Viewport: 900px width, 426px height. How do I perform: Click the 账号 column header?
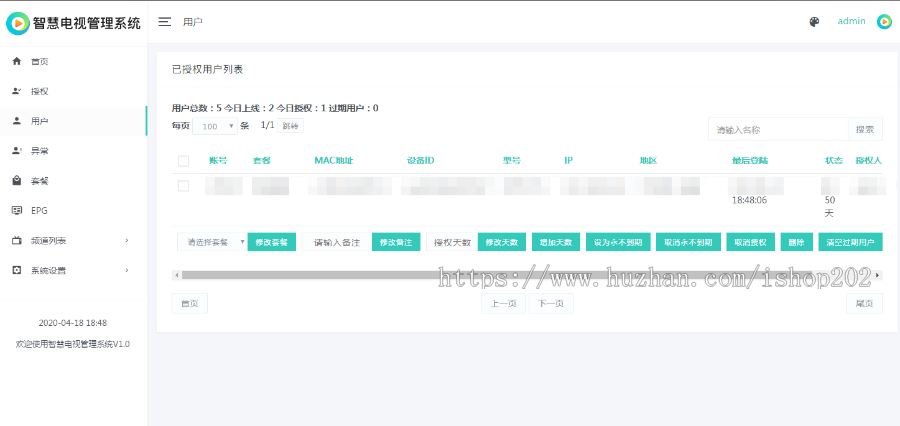[x=218, y=161]
